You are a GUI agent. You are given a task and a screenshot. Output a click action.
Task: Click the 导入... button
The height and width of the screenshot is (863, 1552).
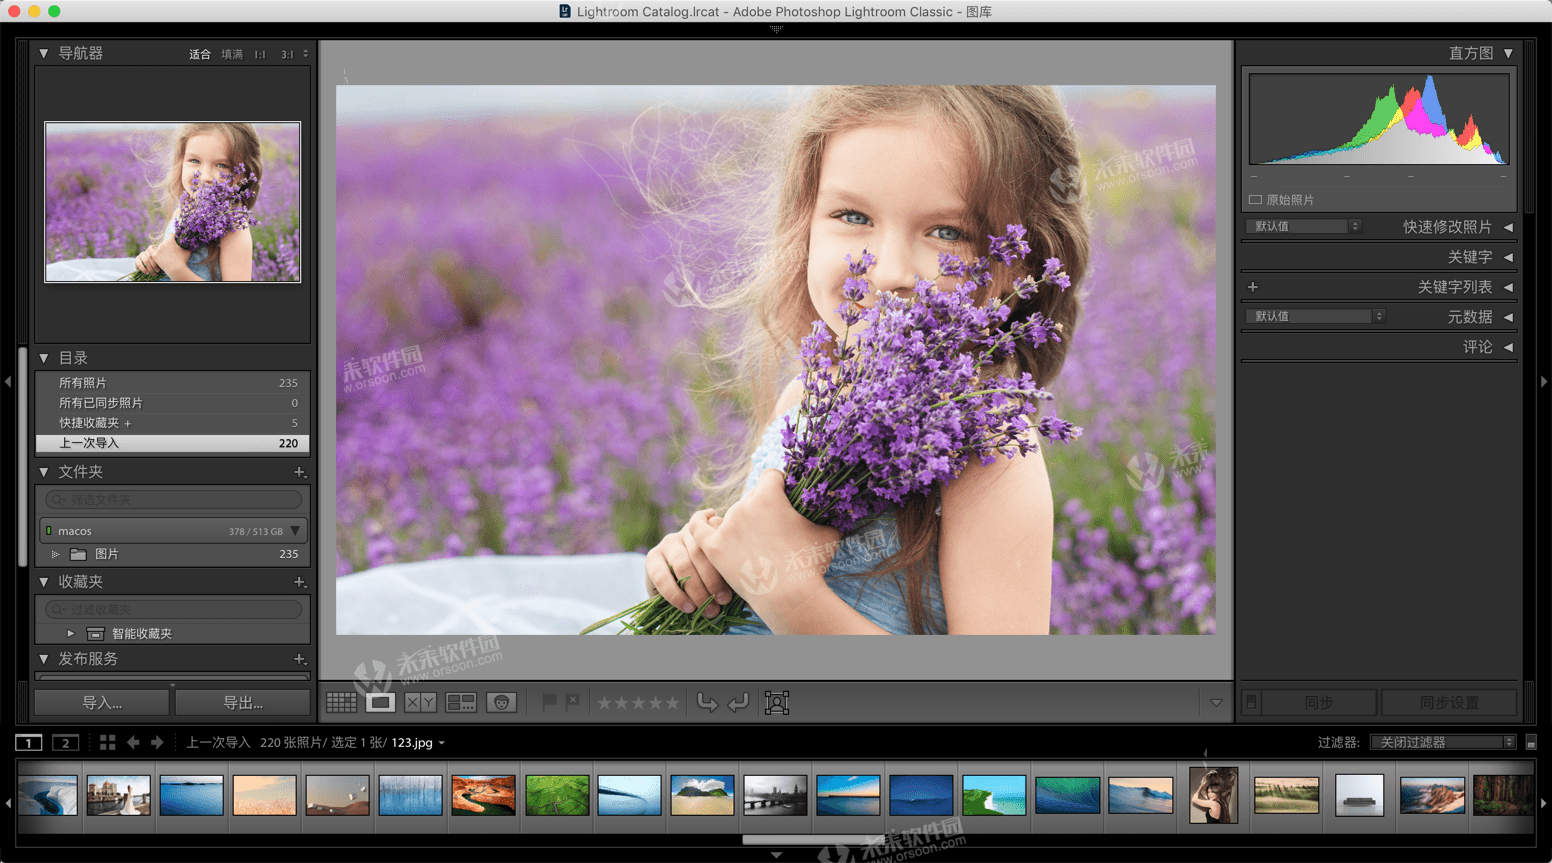(102, 703)
